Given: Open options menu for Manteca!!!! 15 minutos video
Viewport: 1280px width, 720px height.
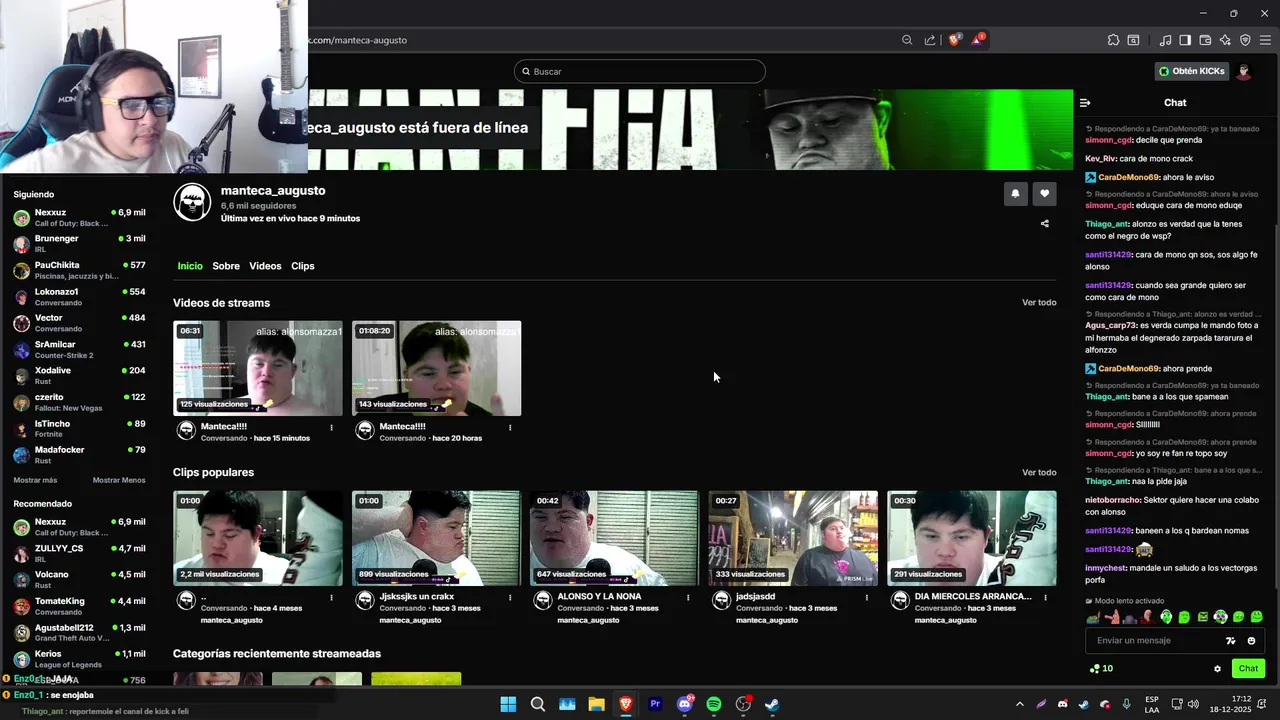Looking at the screenshot, I should [331, 427].
